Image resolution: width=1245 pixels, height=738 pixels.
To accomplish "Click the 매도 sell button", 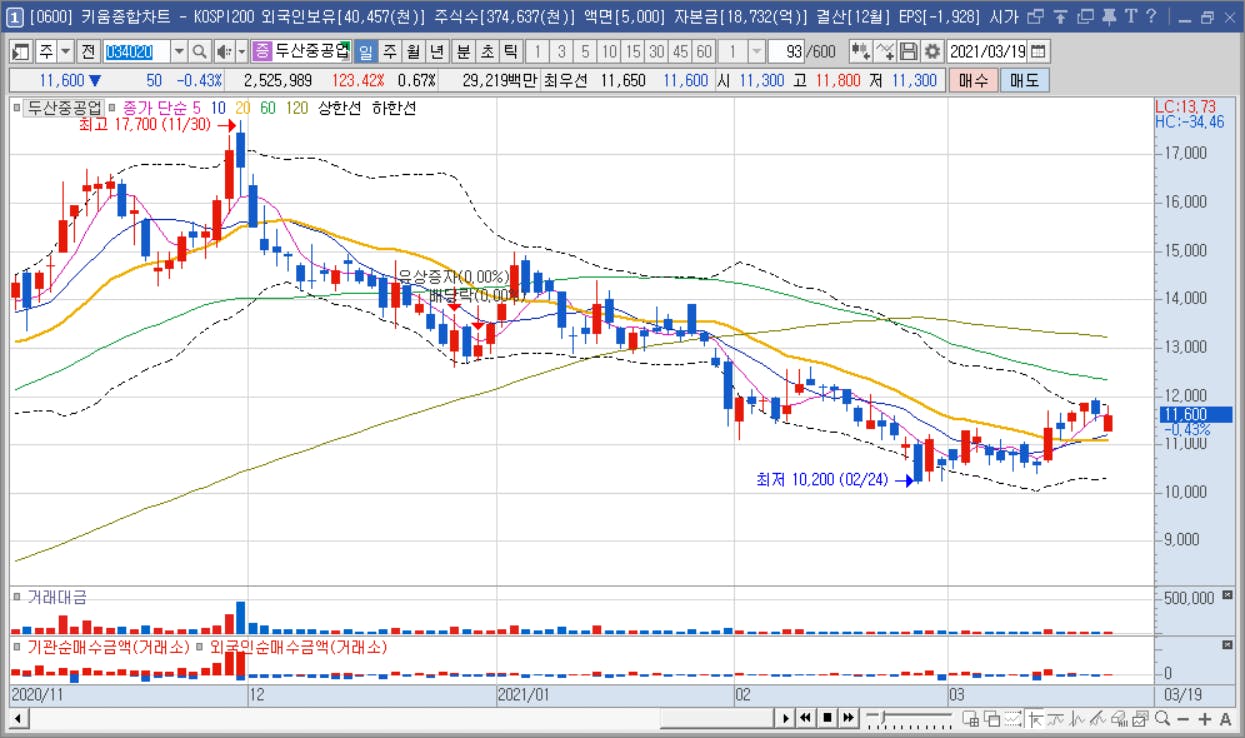I will click(1024, 81).
